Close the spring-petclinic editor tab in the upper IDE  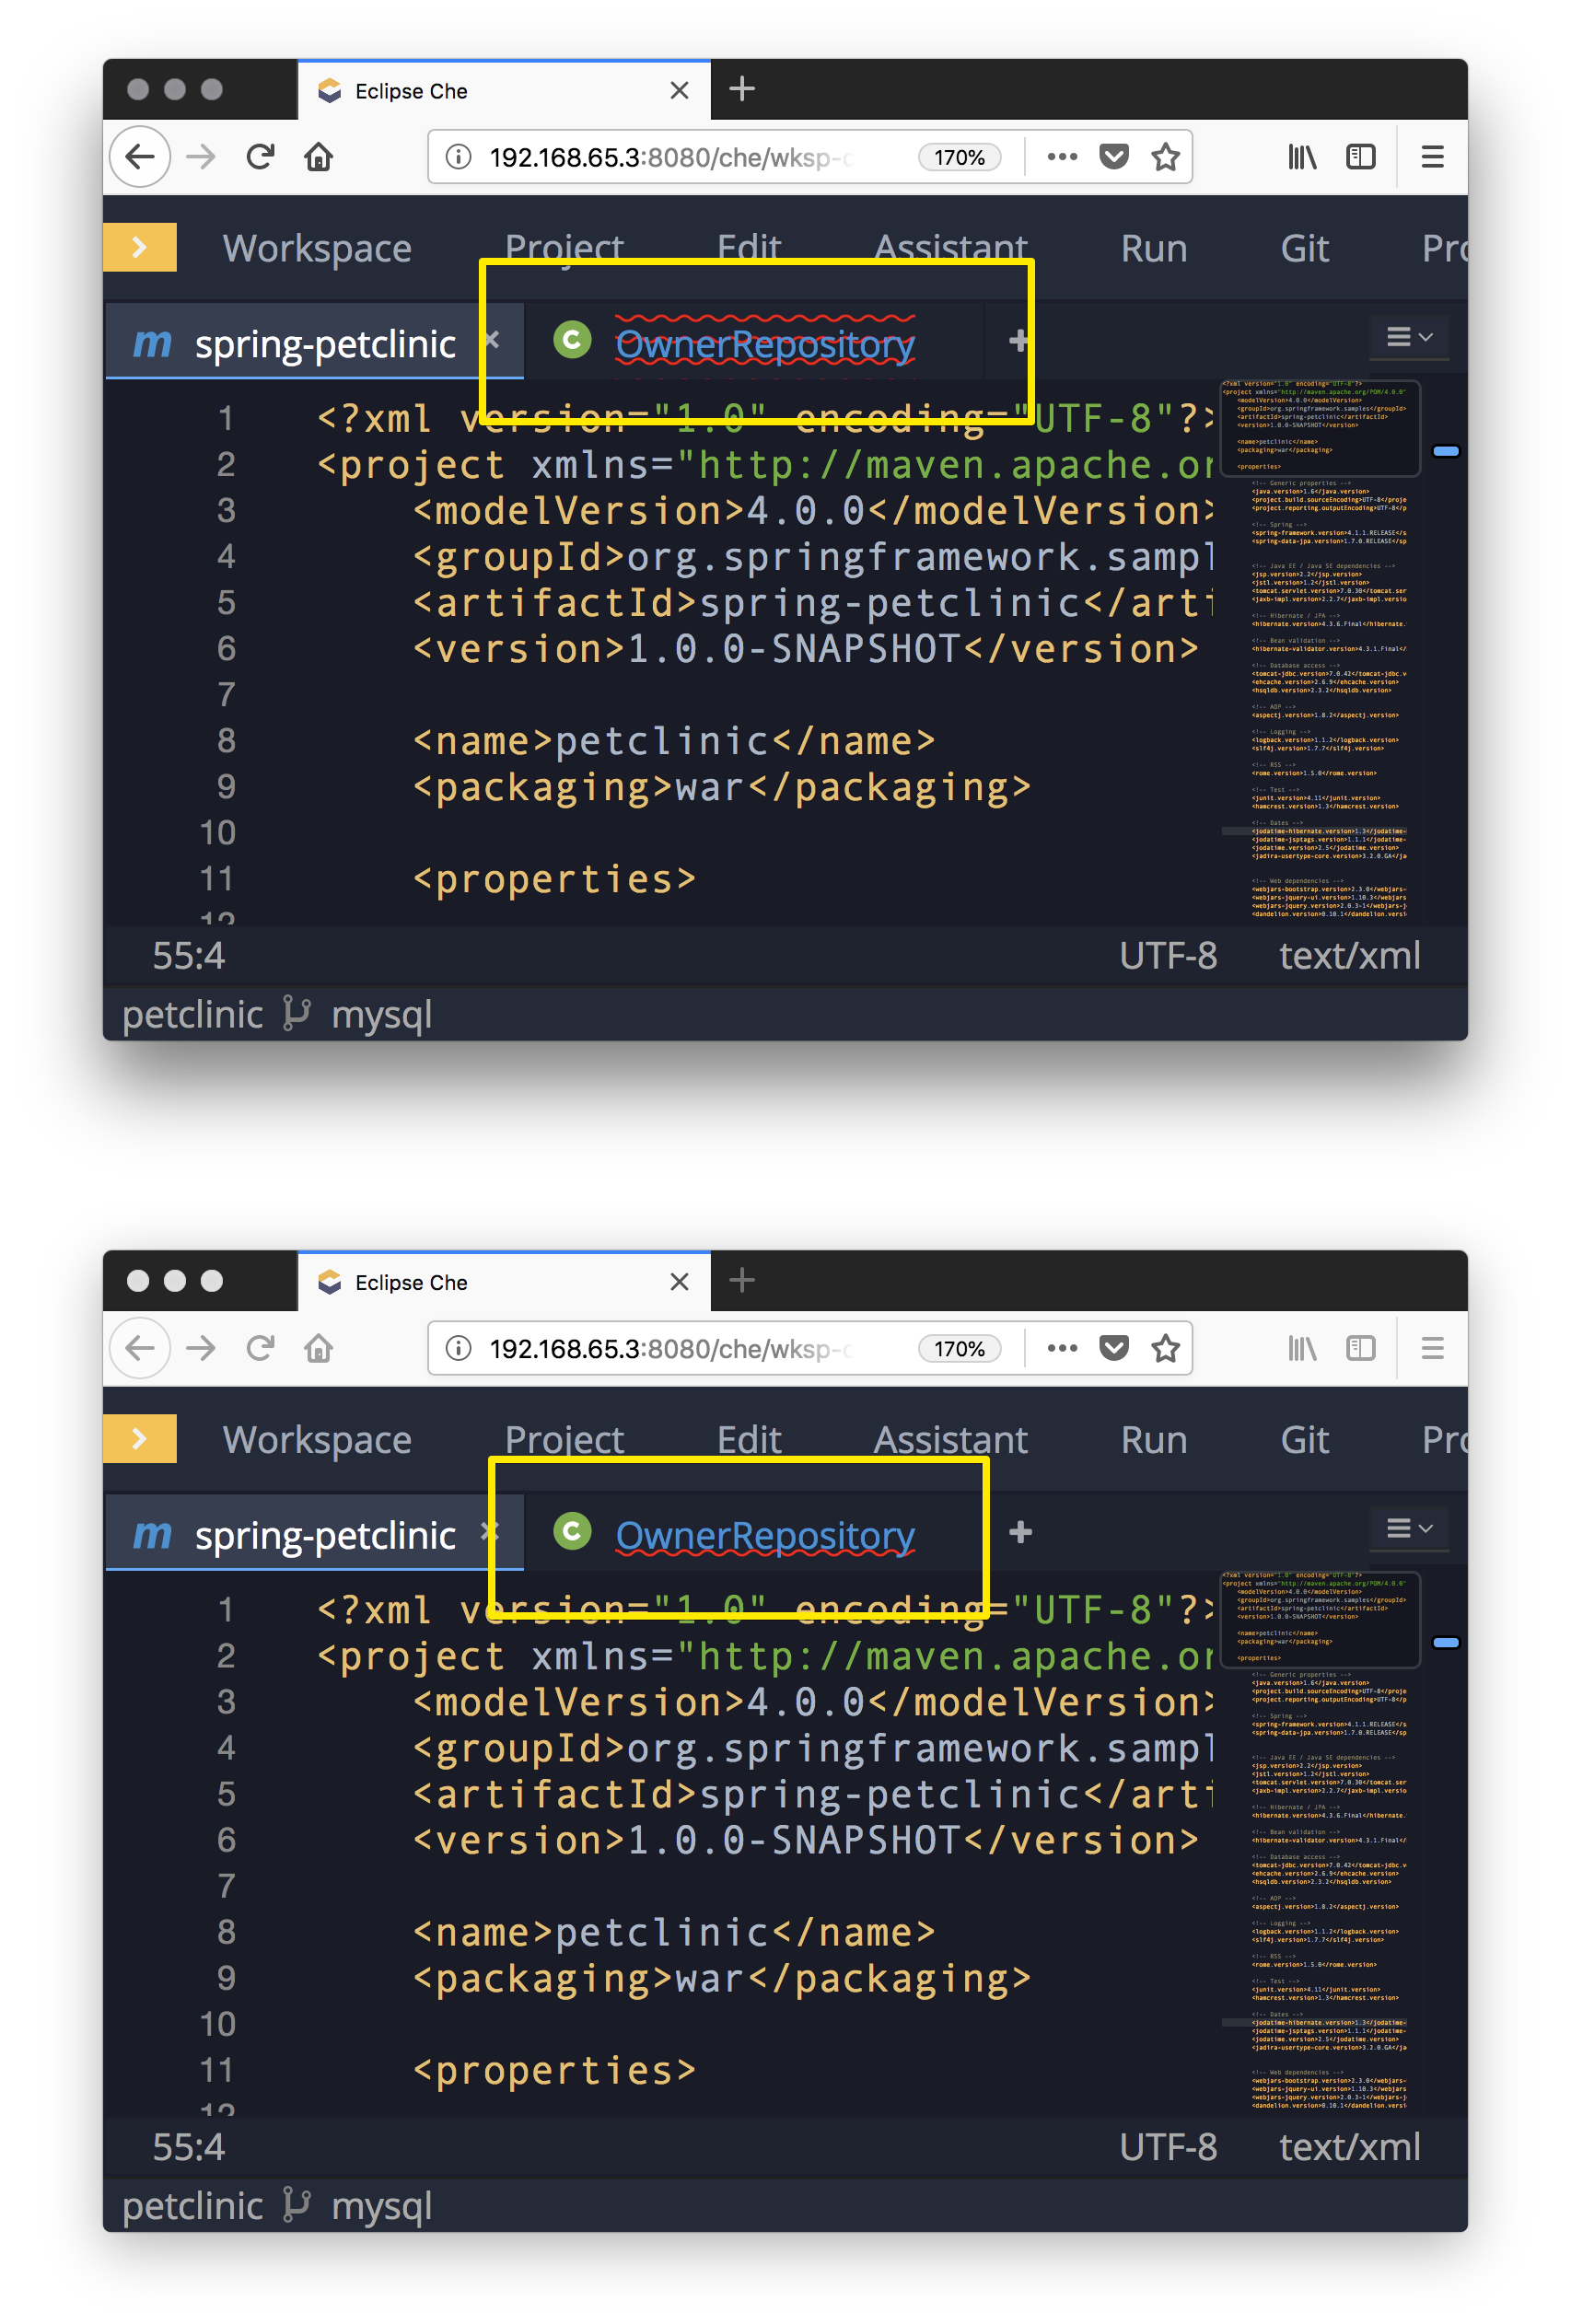[493, 339]
